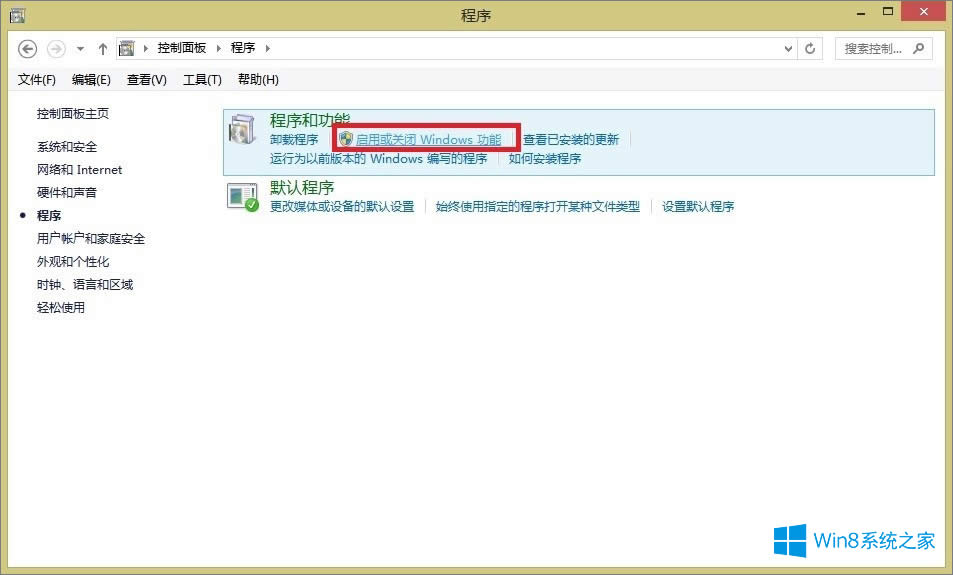This screenshot has height=575, width=953.
Task: Click the 程序和功能 icon
Action: [x=243, y=128]
